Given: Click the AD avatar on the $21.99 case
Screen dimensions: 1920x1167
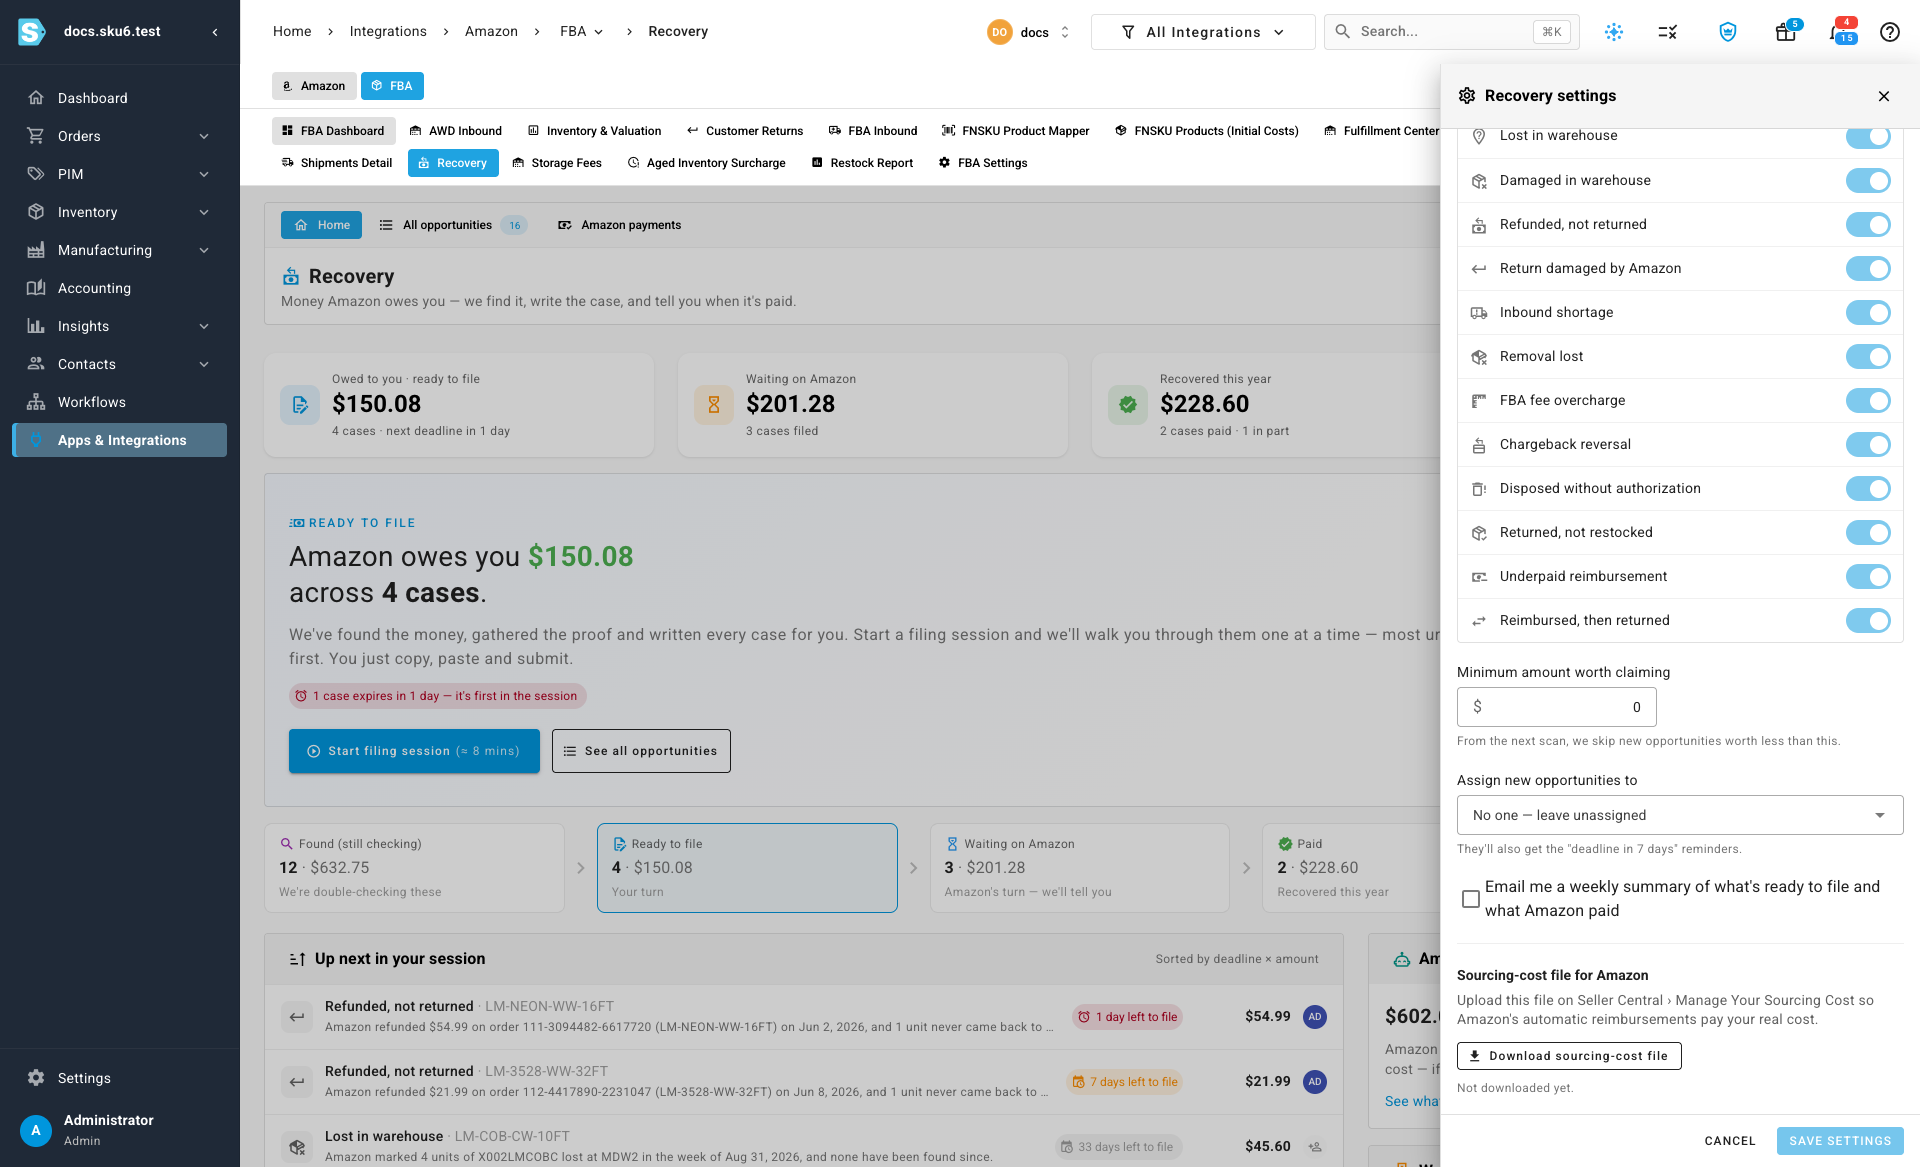Looking at the screenshot, I should pos(1315,1082).
